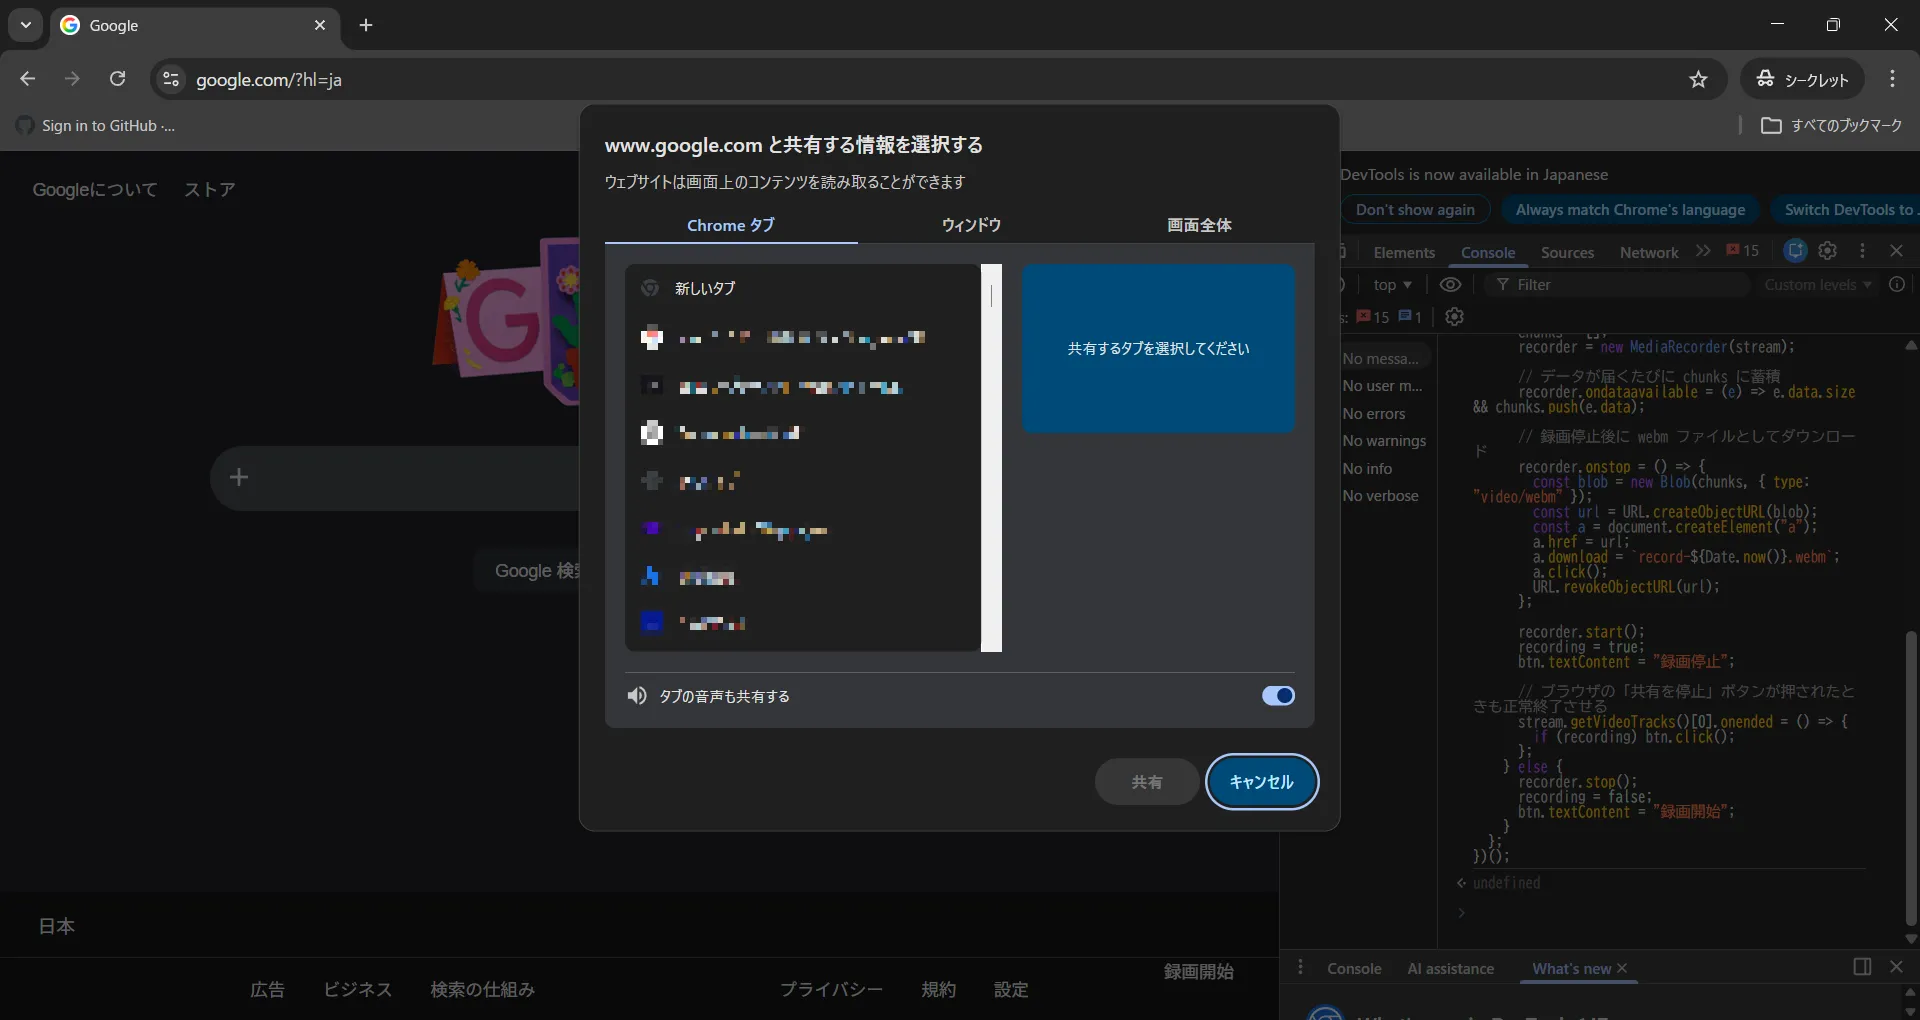Open the DevTools Network tab
Viewport: 1920px width, 1020px height.
(x=1649, y=252)
